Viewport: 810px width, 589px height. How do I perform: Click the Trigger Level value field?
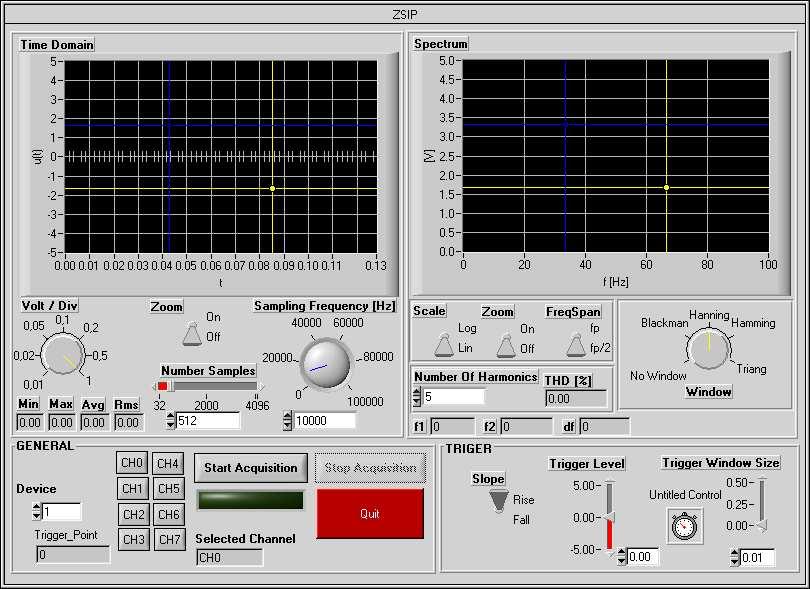click(x=643, y=557)
